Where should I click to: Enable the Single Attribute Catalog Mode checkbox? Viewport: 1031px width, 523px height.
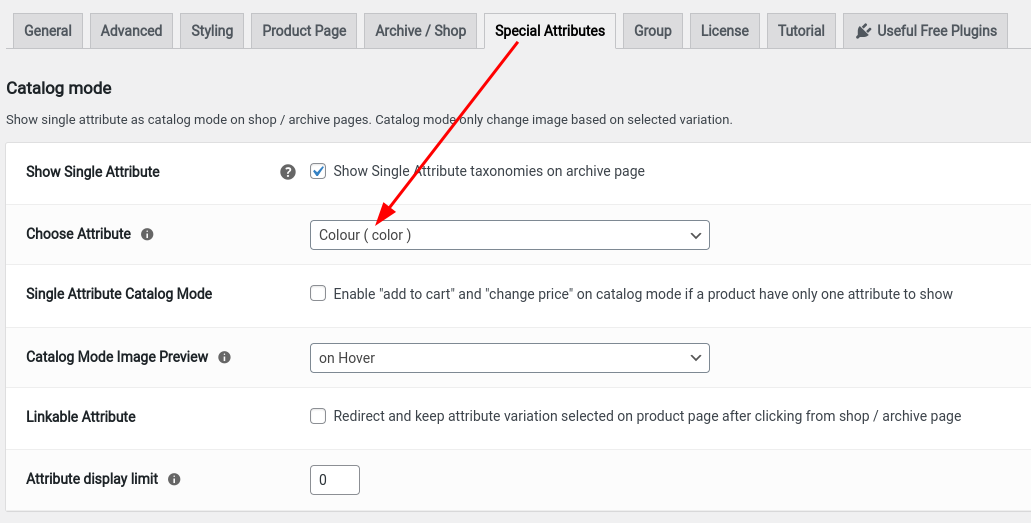point(318,293)
